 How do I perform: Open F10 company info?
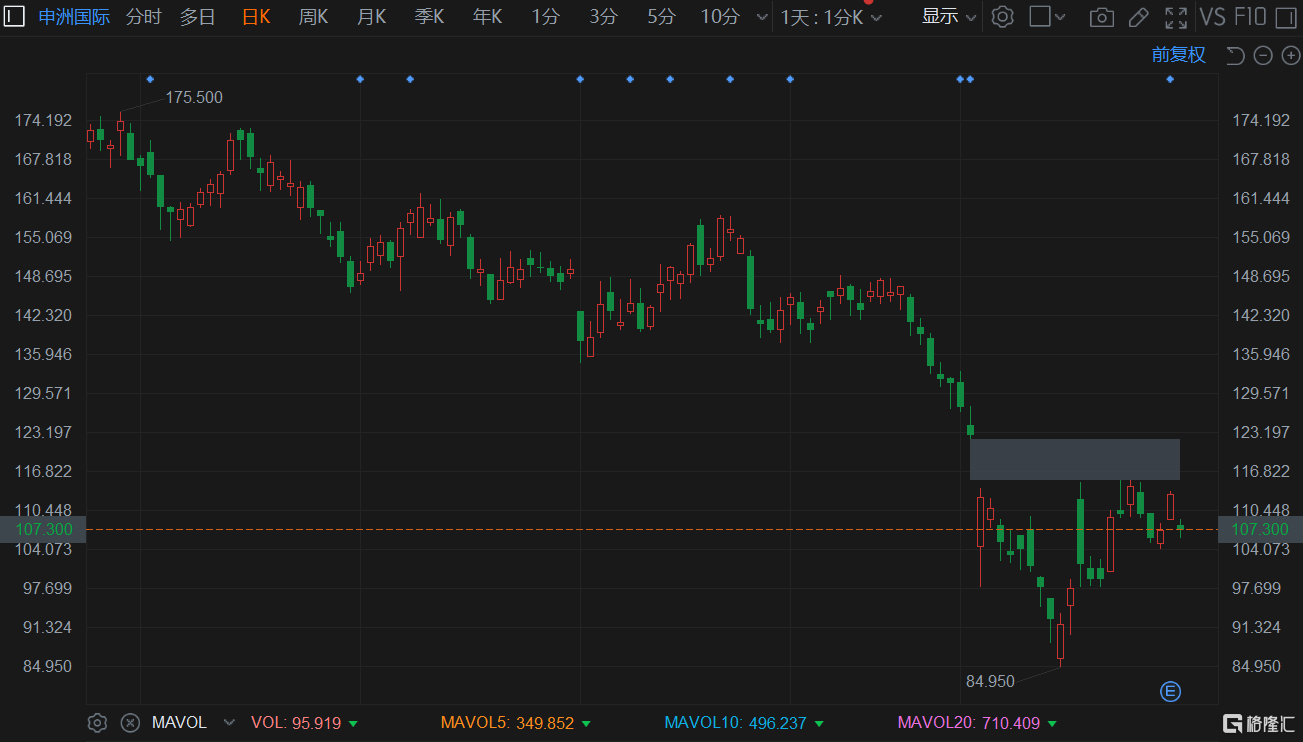tap(1250, 16)
